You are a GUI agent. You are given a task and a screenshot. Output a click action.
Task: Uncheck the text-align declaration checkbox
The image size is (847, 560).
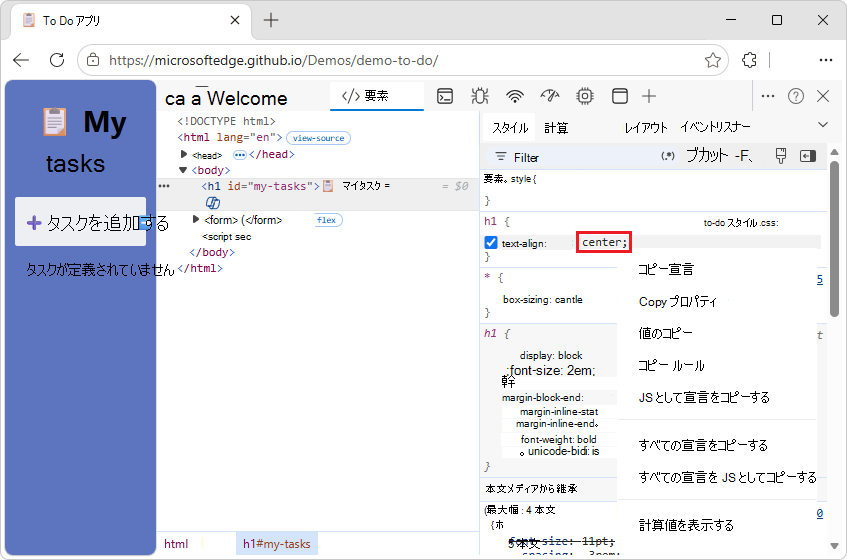[490, 243]
